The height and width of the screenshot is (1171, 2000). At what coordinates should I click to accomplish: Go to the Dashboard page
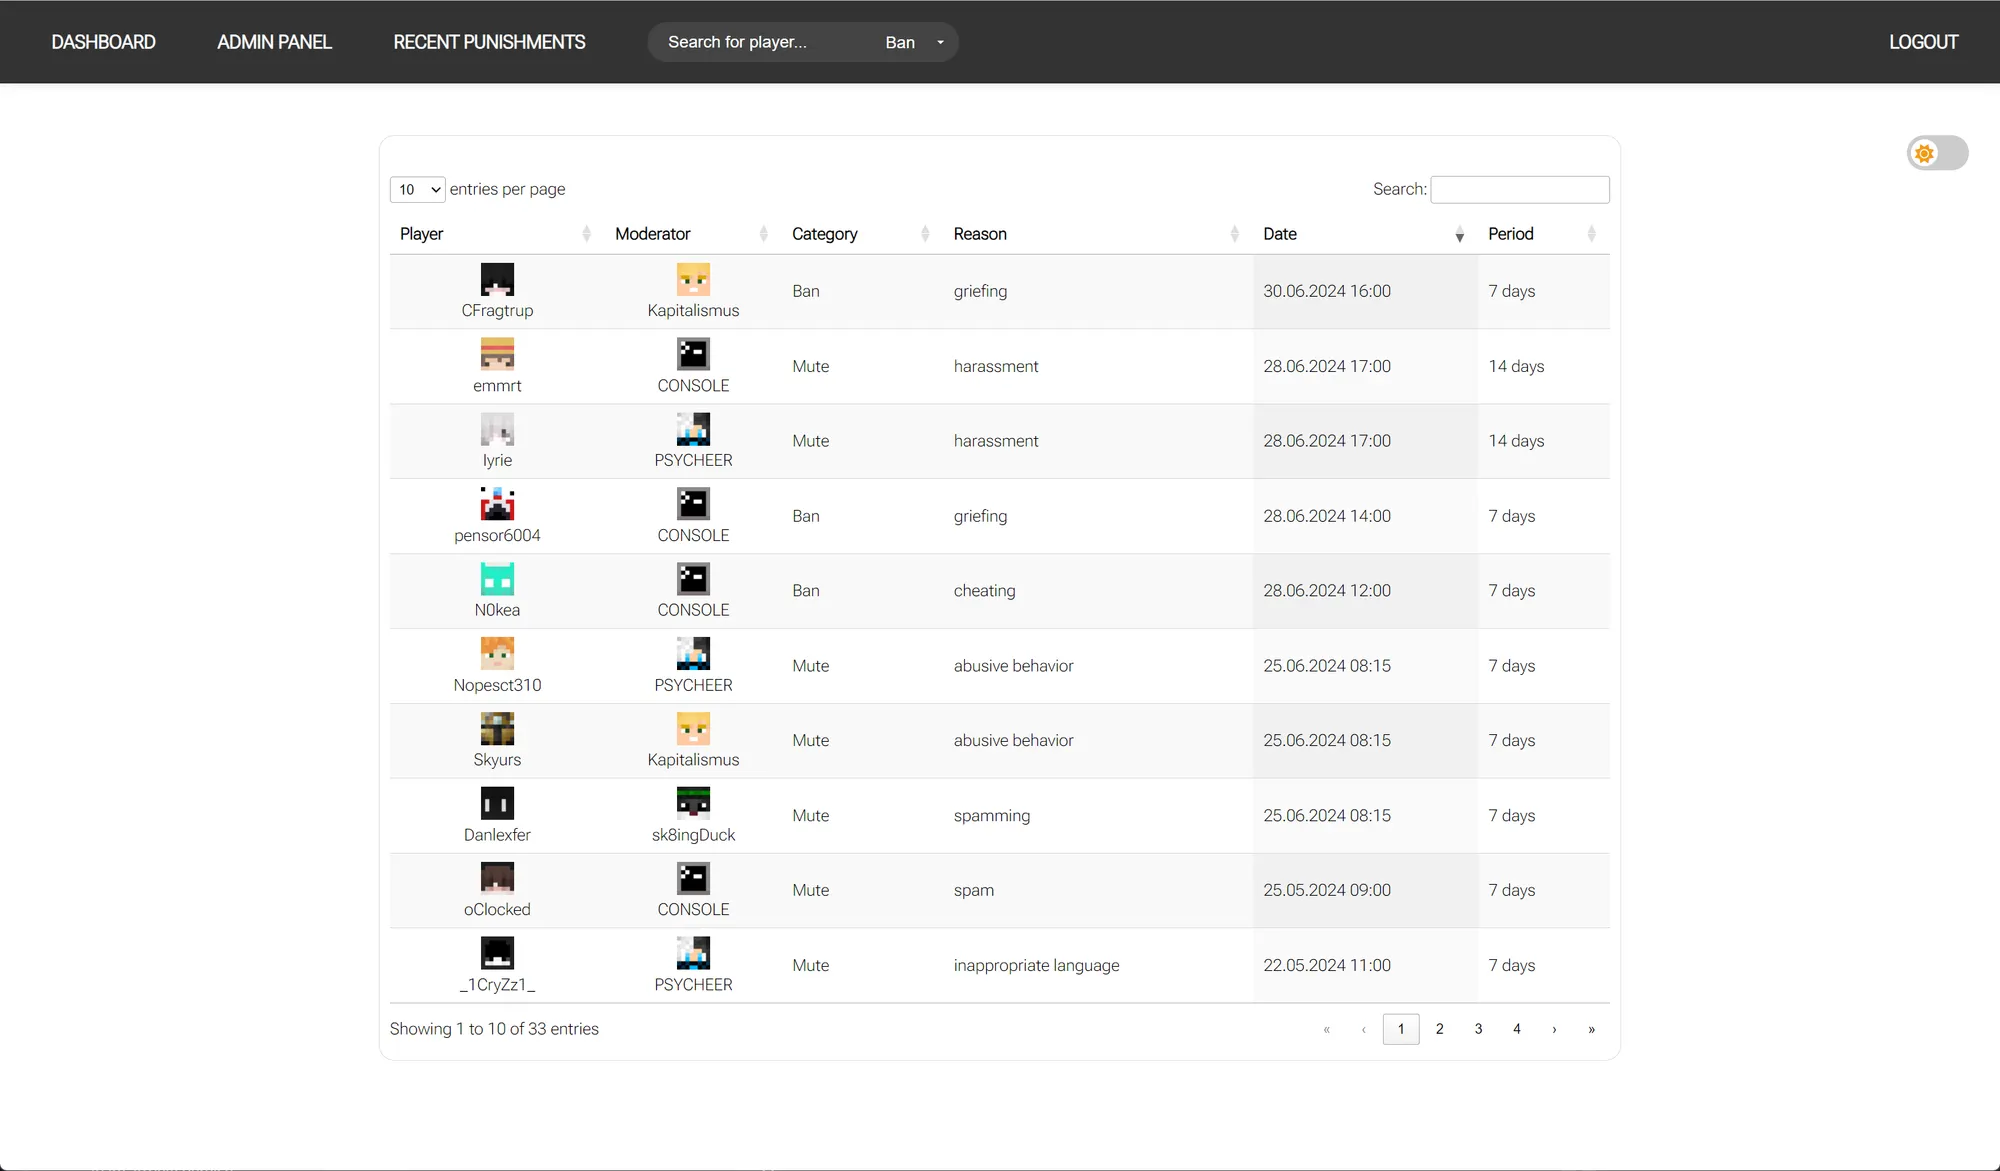[x=103, y=42]
